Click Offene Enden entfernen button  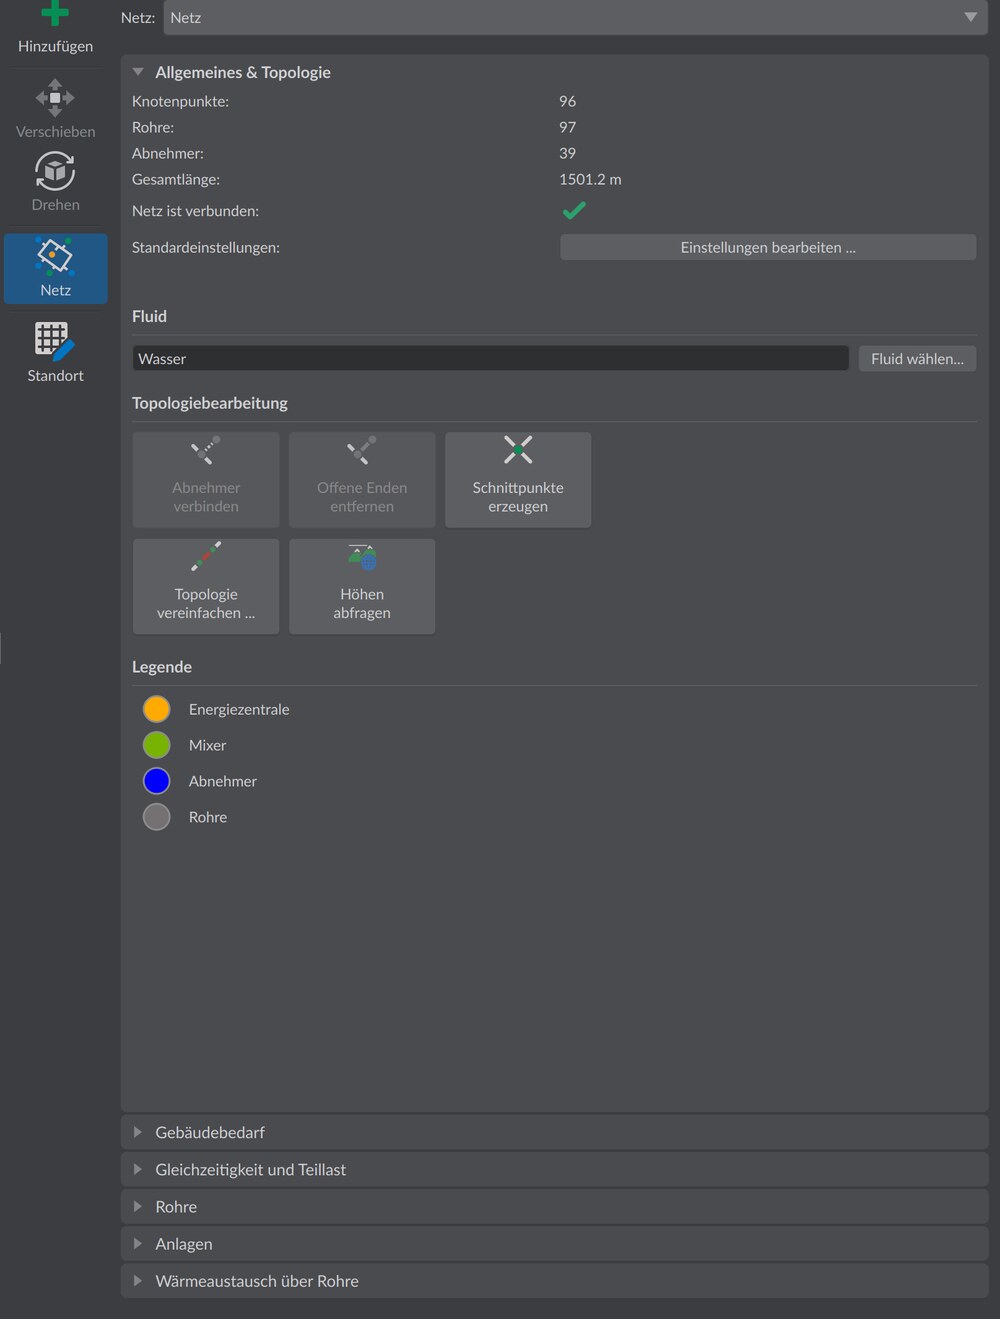point(362,480)
